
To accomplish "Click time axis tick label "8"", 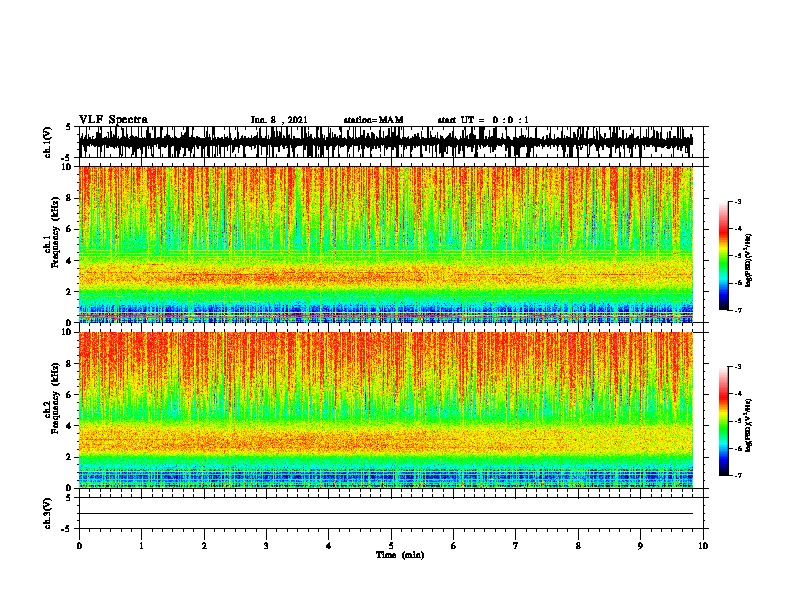I will point(578,546).
